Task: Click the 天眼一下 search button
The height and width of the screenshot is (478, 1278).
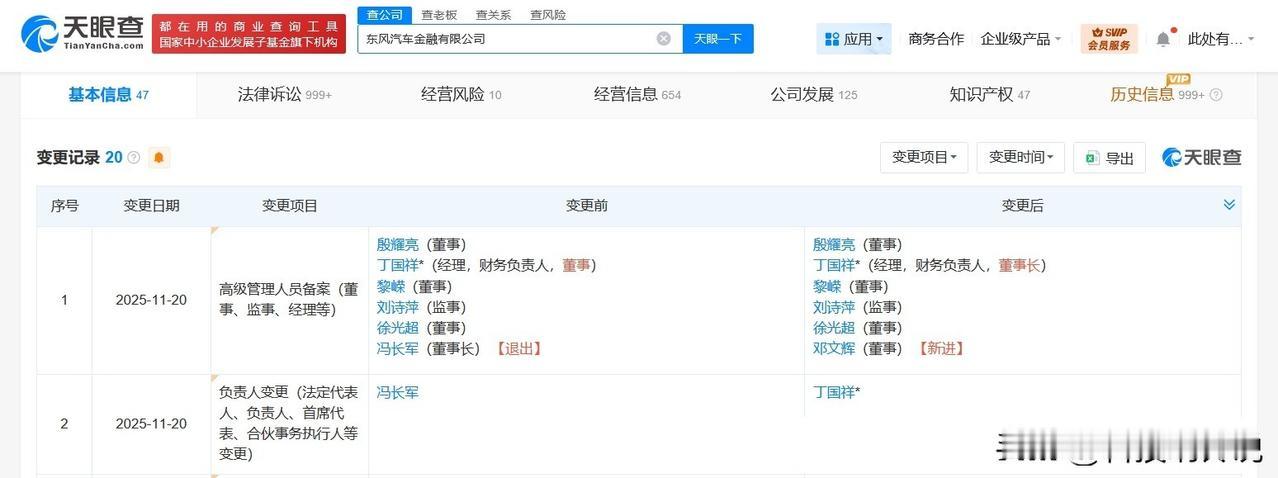Action: (718, 39)
